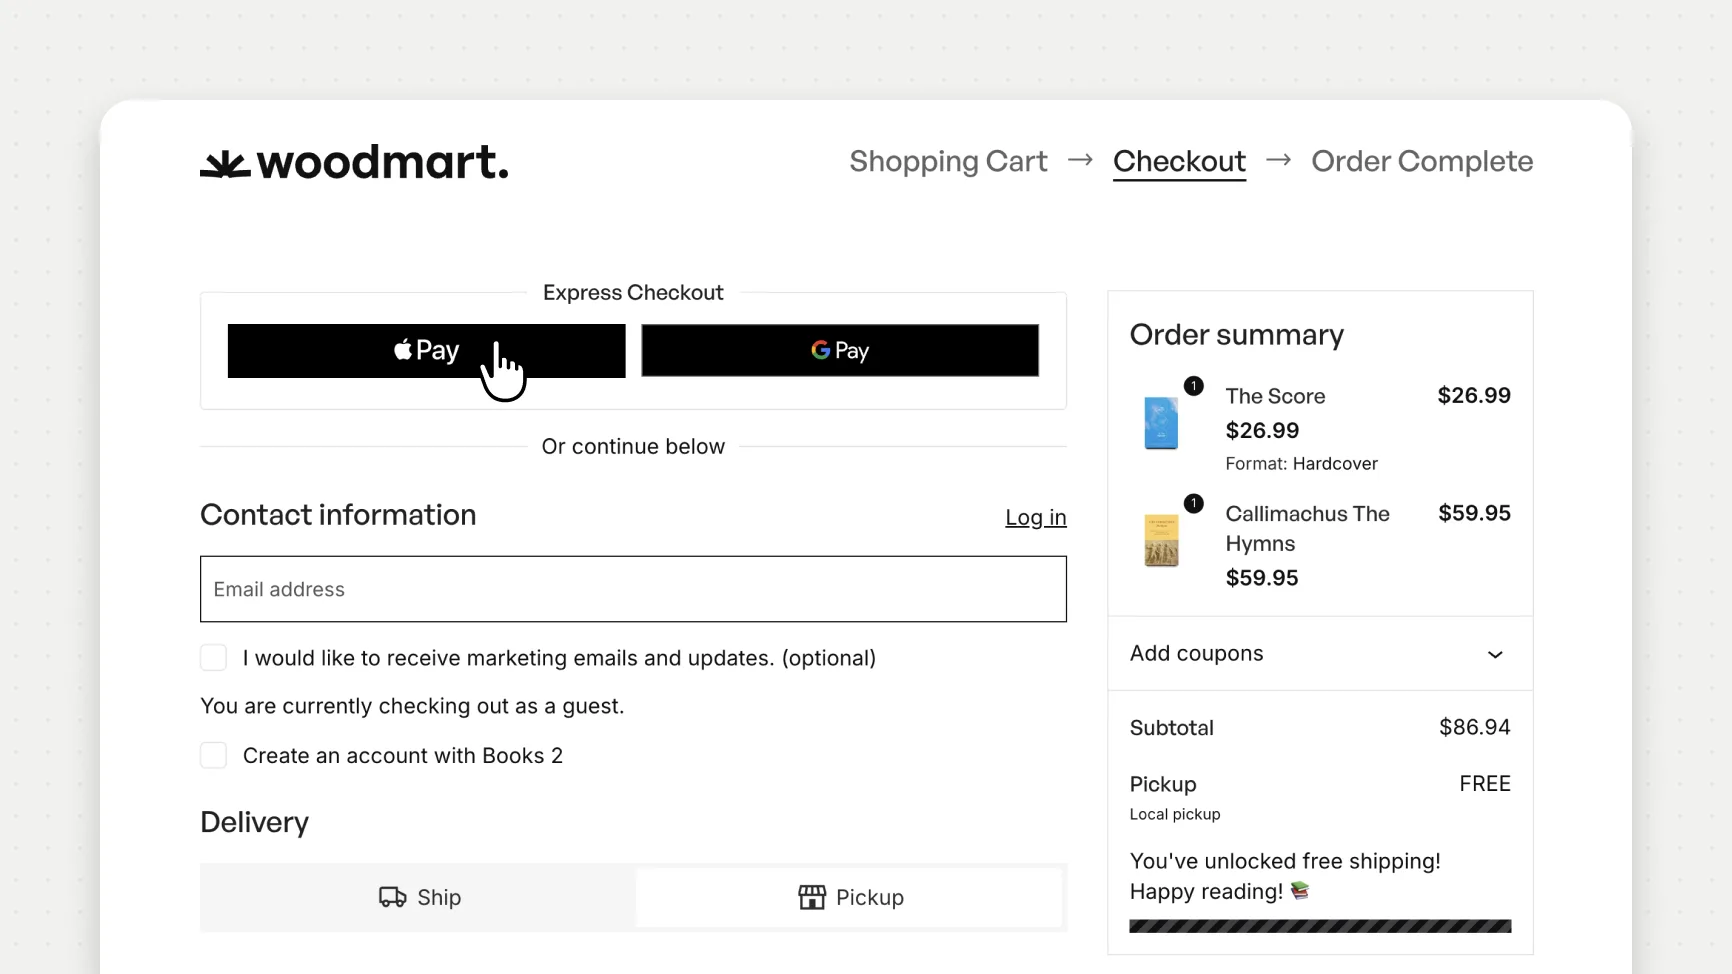Tick the marketing emails checkbox
The height and width of the screenshot is (974, 1732).
[213, 658]
